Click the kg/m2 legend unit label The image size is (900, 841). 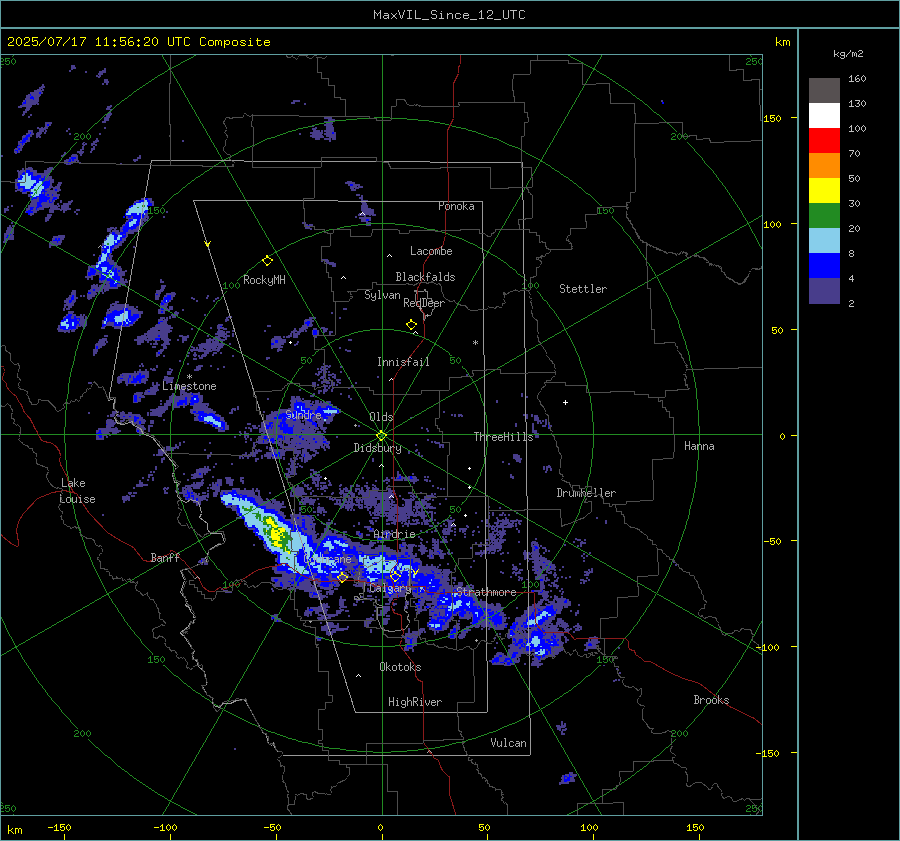click(x=848, y=53)
